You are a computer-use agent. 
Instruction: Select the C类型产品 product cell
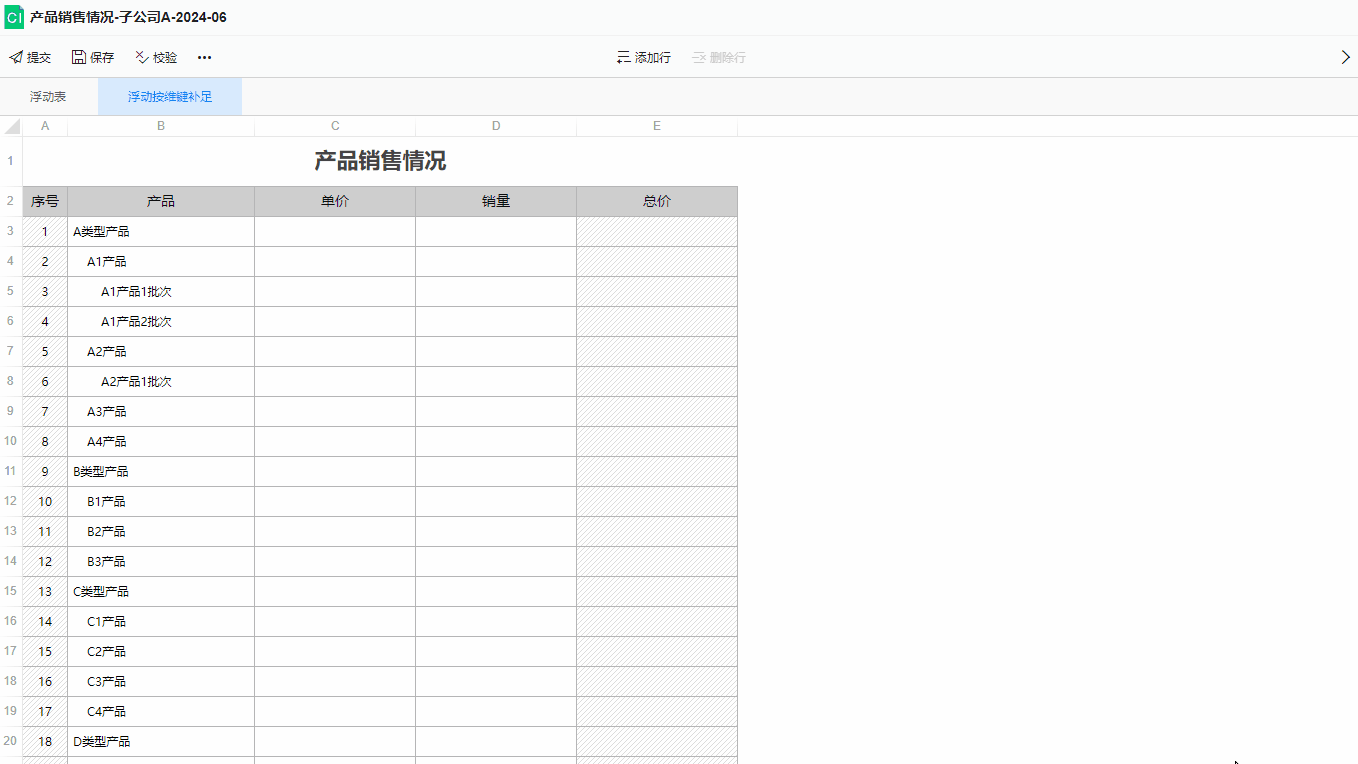click(x=161, y=592)
